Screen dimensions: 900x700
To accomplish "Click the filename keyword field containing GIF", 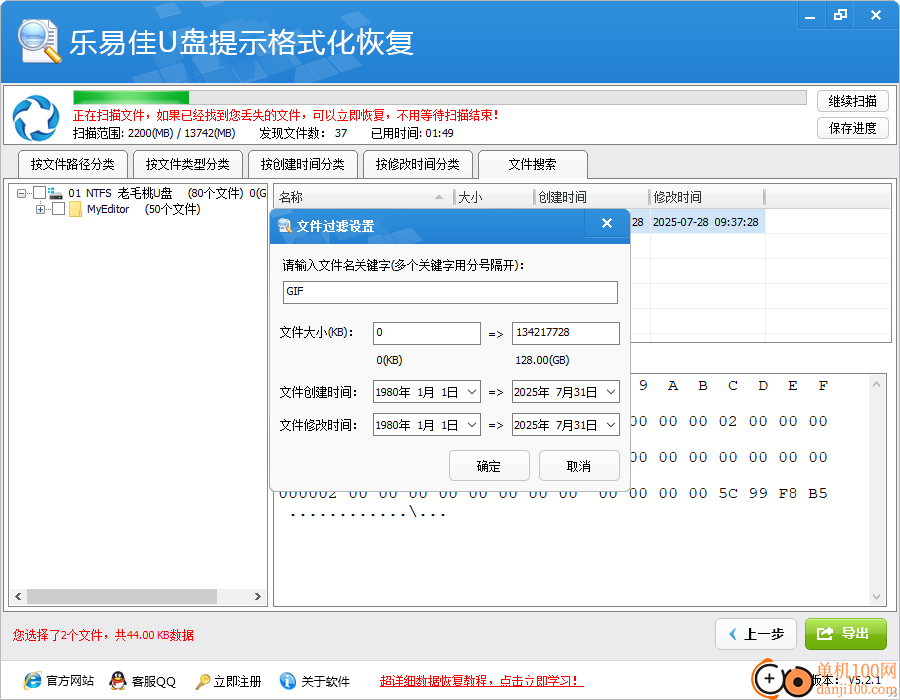I will (x=450, y=292).
